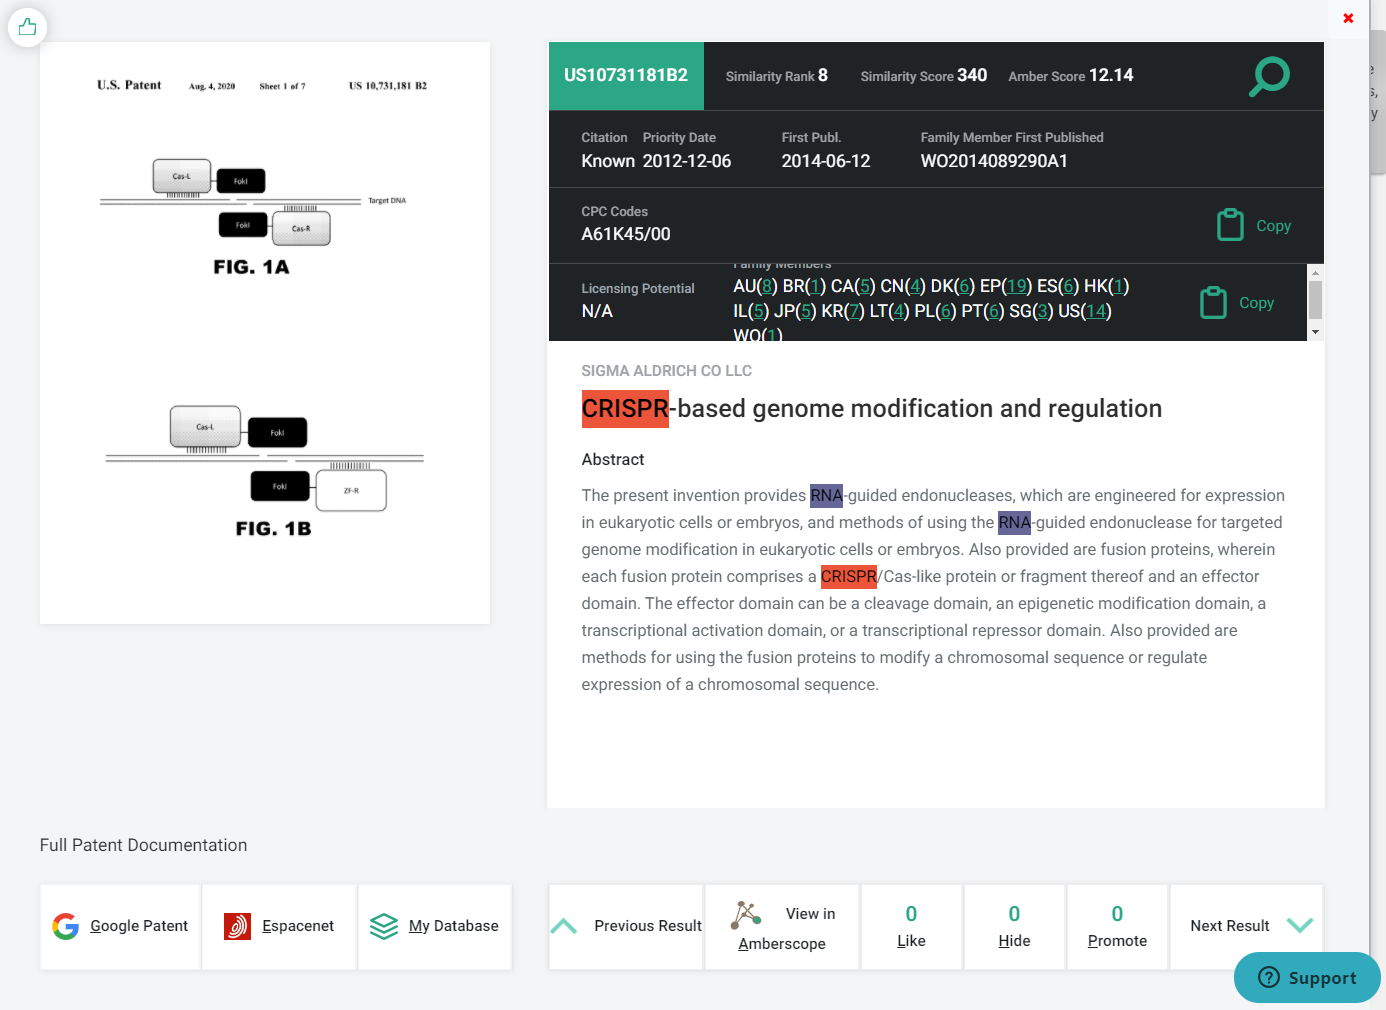Open the patent in Google Patent
The width and height of the screenshot is (1386, 1010).
click(x=120, y=926)
